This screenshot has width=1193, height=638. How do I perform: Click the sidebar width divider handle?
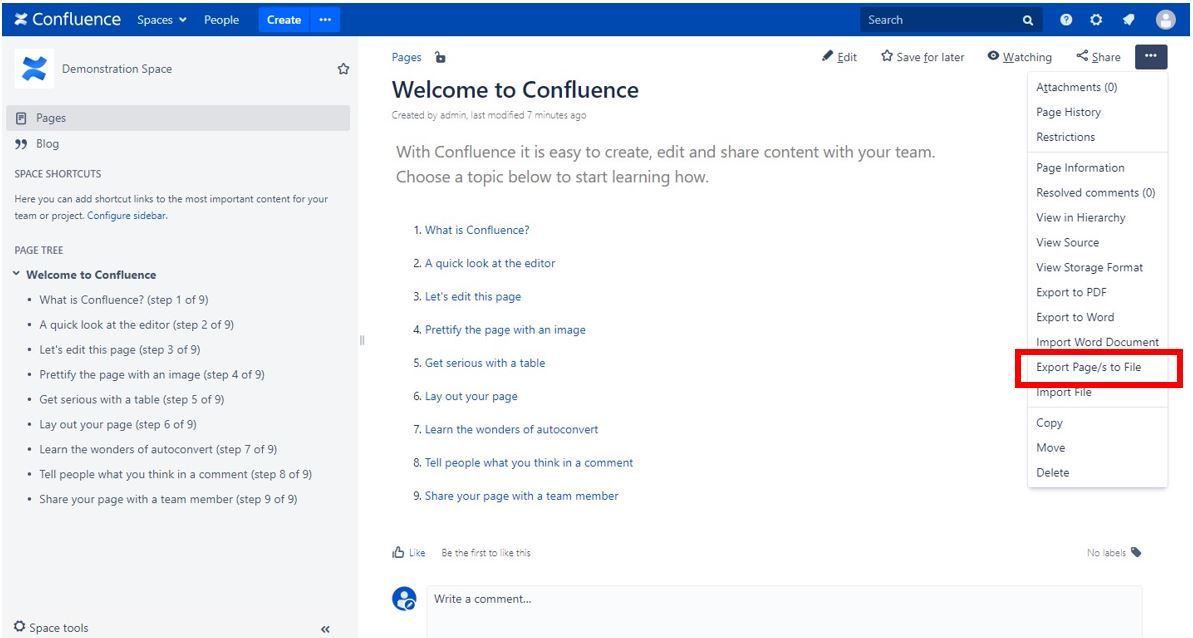362,340
